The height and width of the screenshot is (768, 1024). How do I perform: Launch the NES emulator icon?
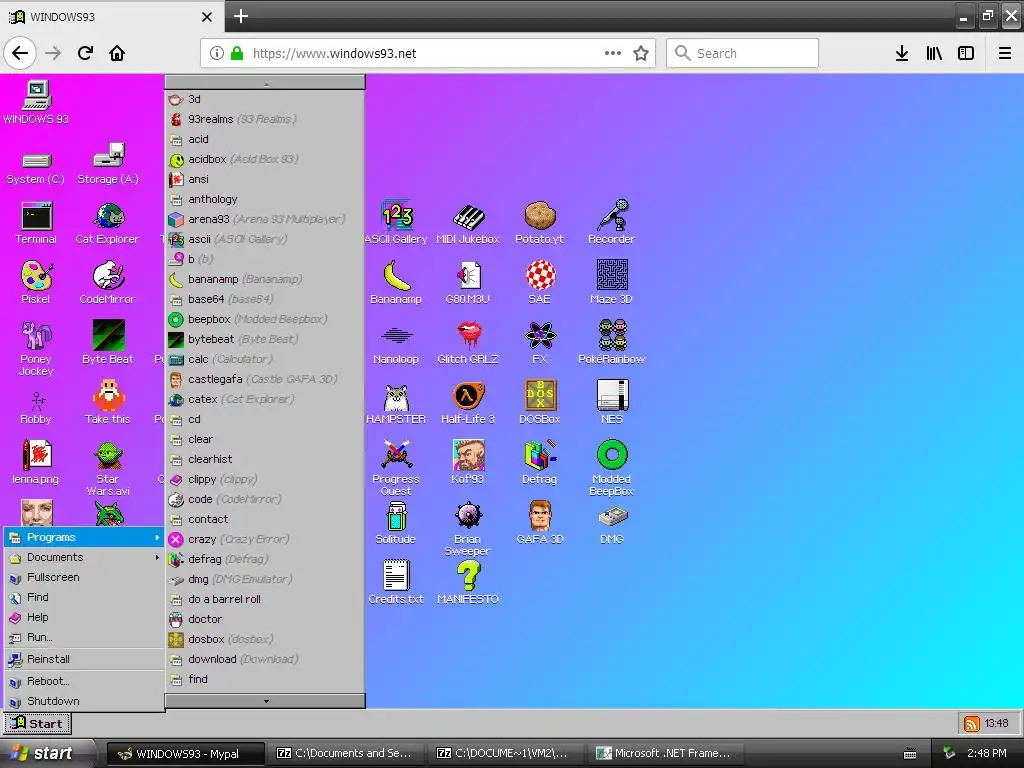[611, 402]
